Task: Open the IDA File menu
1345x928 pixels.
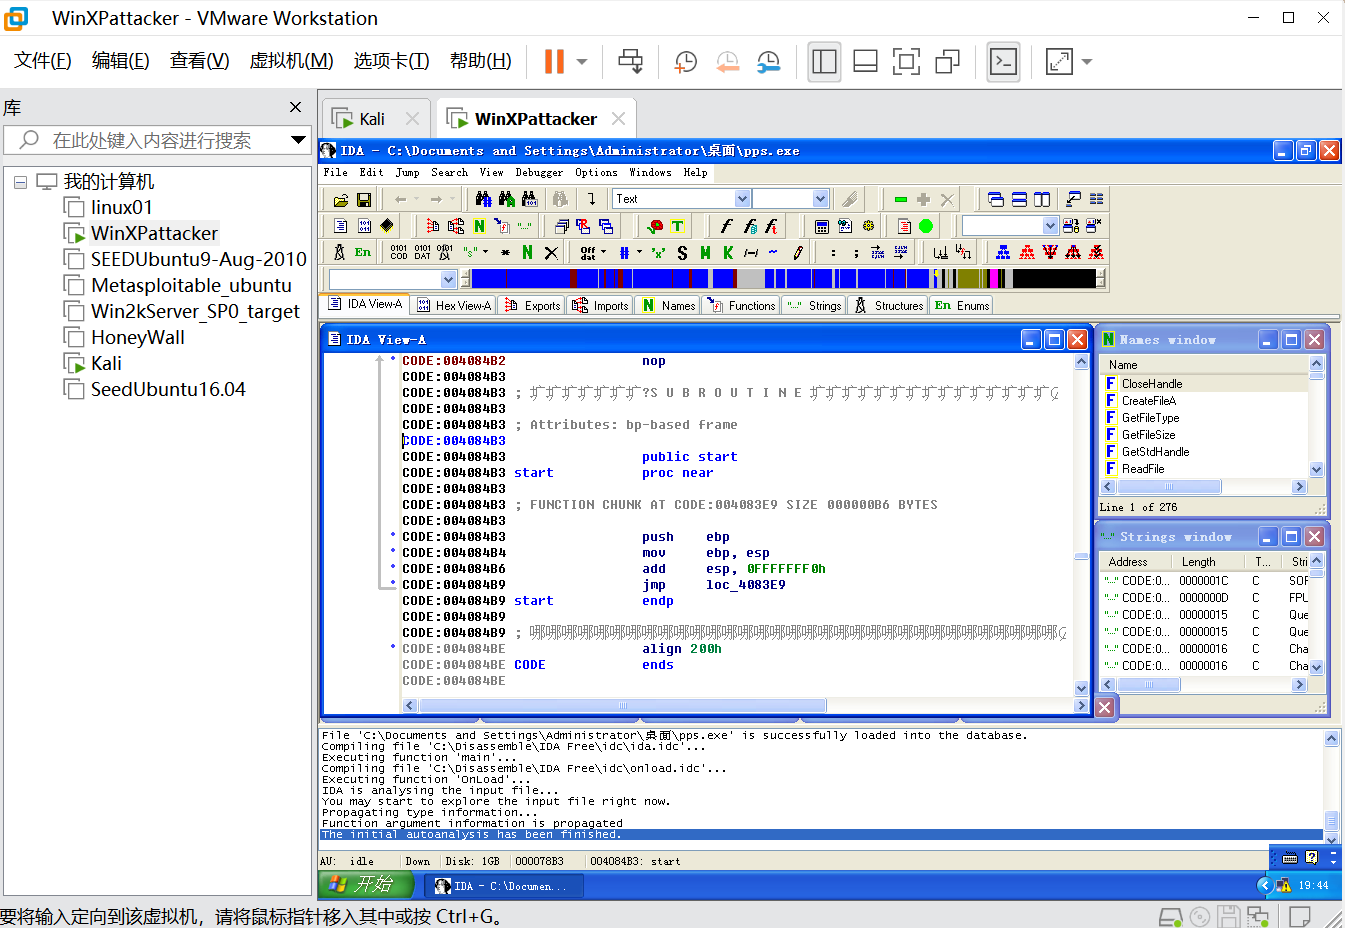Action: pyautogui.click(x=336, y=172)
